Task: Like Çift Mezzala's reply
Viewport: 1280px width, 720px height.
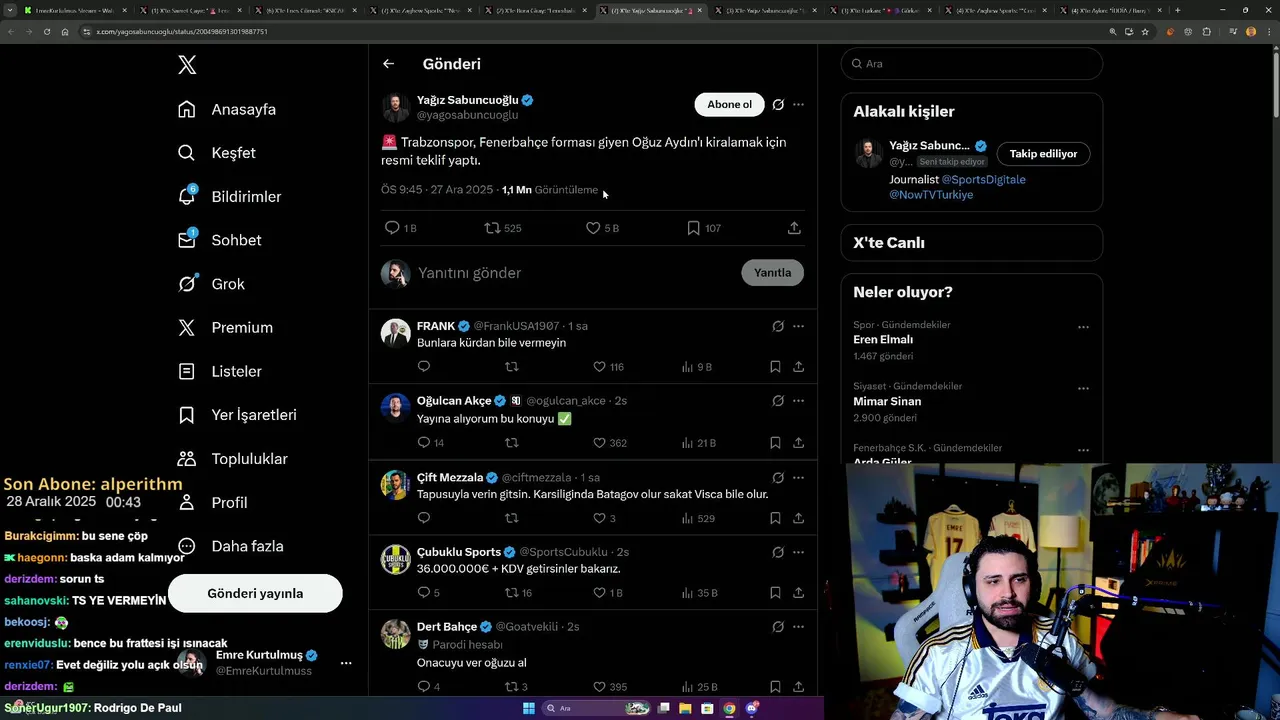Action: pyautogui.click(x=599, y=518)
